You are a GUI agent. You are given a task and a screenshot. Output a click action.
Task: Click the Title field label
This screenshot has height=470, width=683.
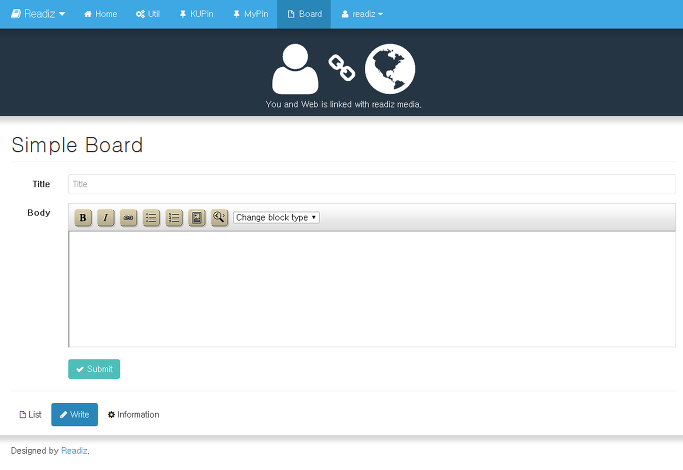tap(41, 184)
